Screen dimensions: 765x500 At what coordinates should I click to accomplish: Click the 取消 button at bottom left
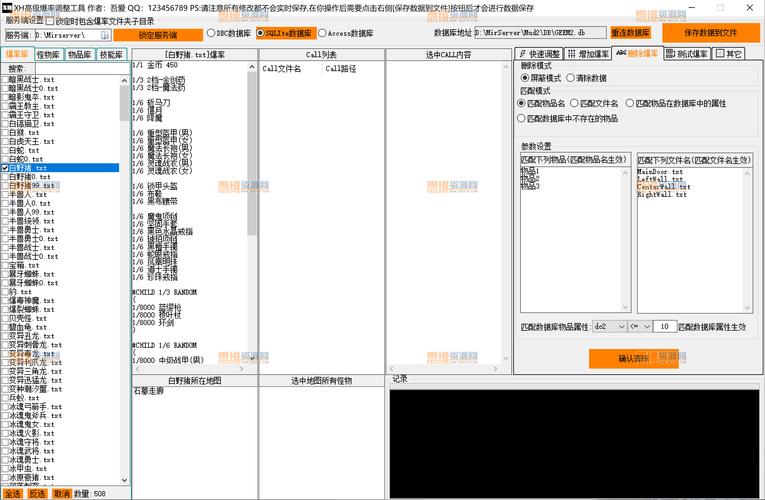click(x=62, y=494)
